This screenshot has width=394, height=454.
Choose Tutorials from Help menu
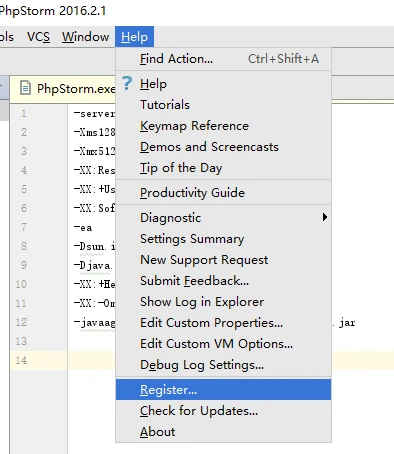tap(223, 105)
